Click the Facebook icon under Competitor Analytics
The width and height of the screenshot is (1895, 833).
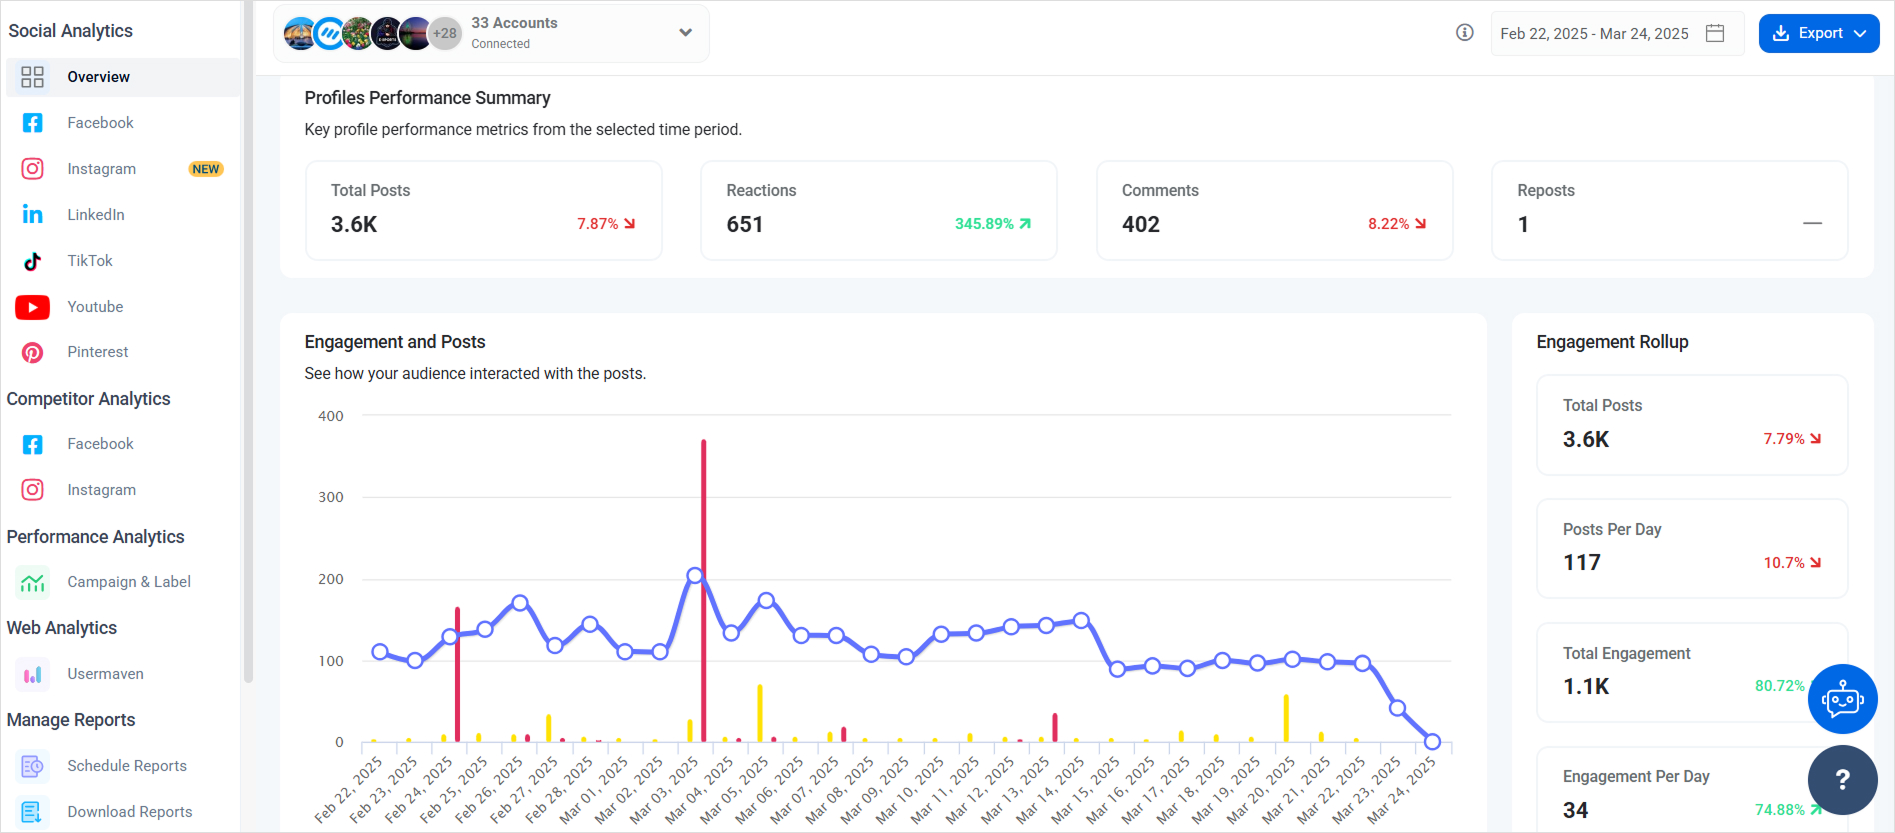[x=32, y=444]
